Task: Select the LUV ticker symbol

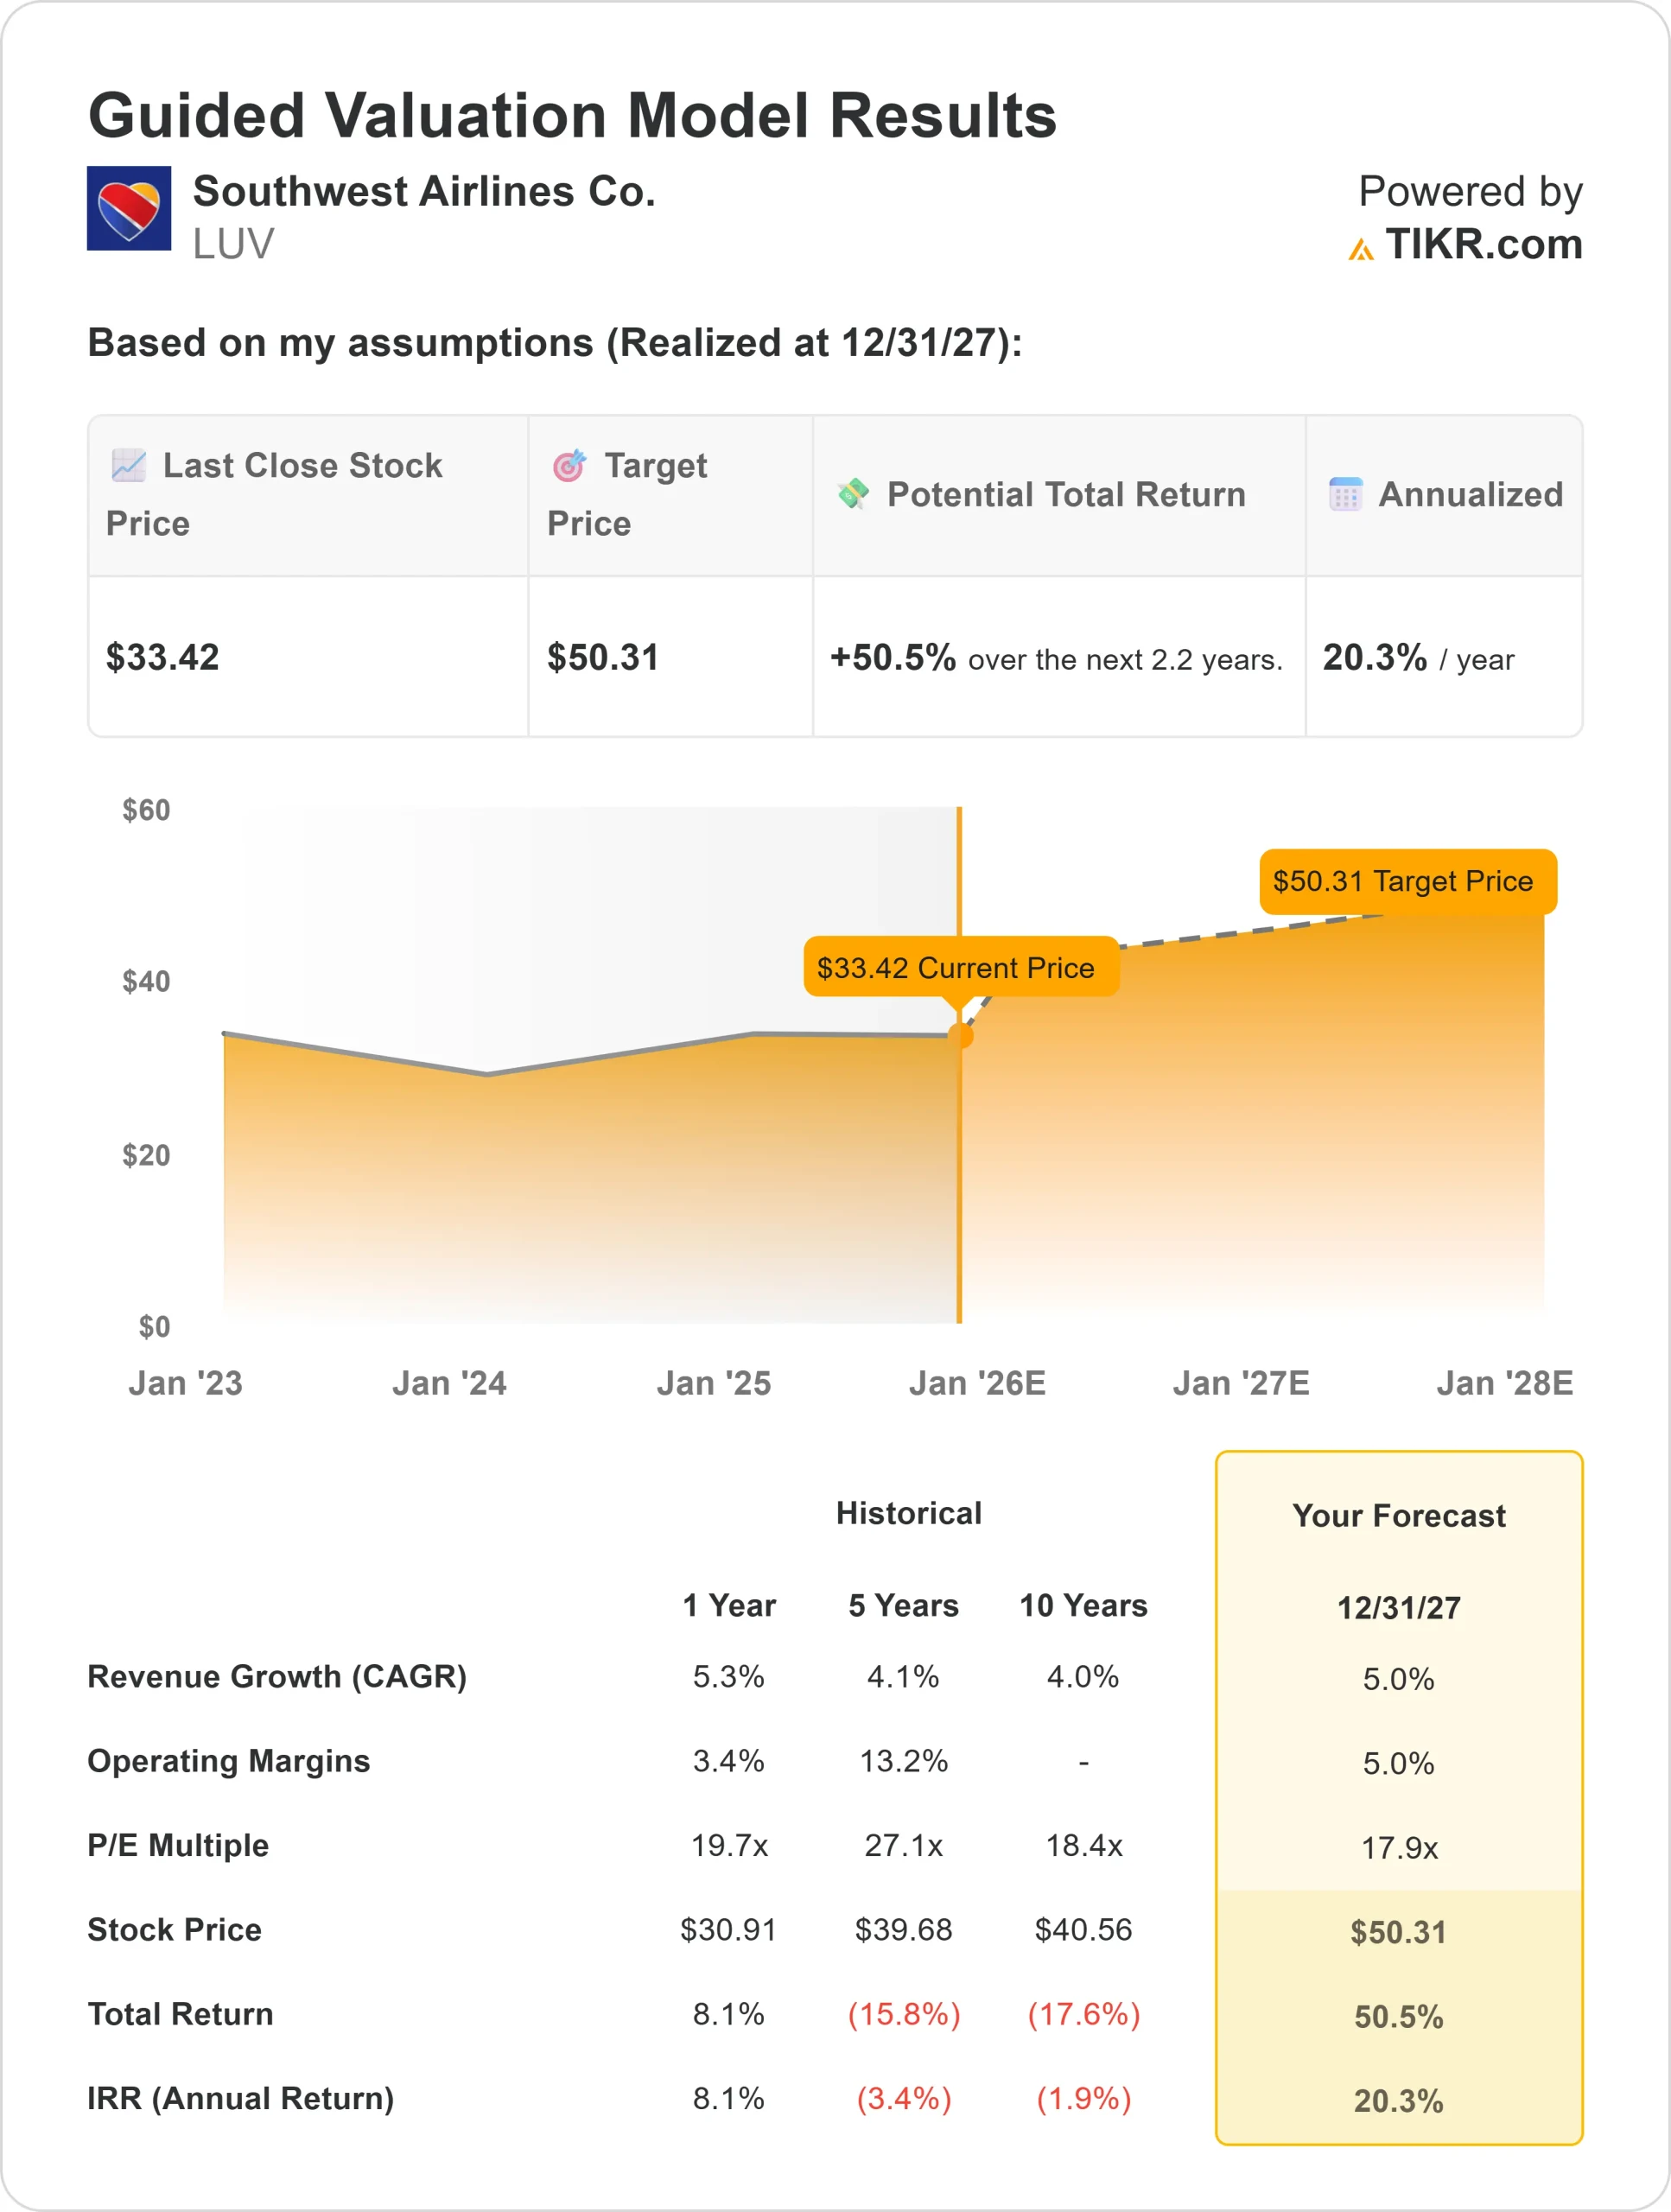Action: tap(233, 245)
